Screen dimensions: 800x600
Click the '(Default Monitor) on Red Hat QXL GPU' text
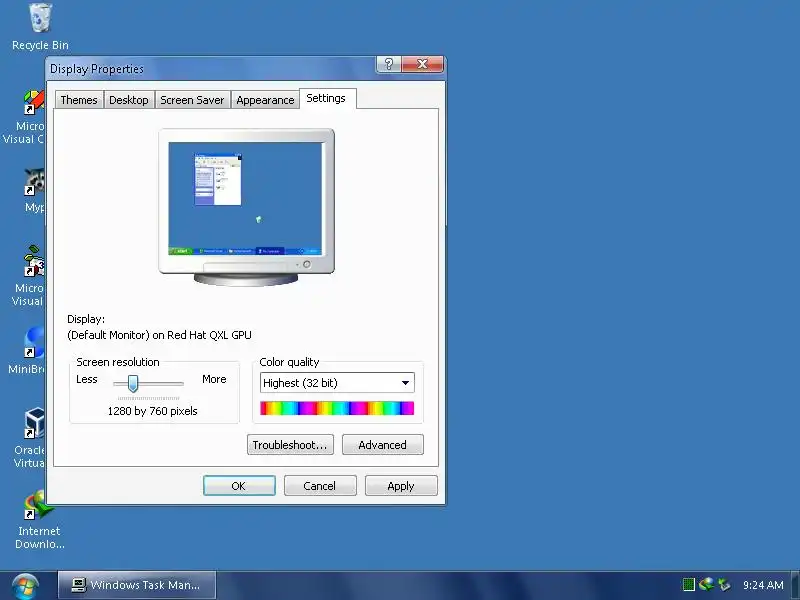(159, 335)
